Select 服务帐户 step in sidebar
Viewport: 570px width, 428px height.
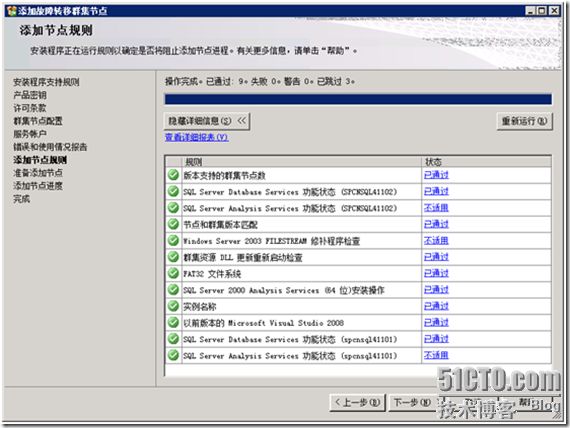[30, 134]
